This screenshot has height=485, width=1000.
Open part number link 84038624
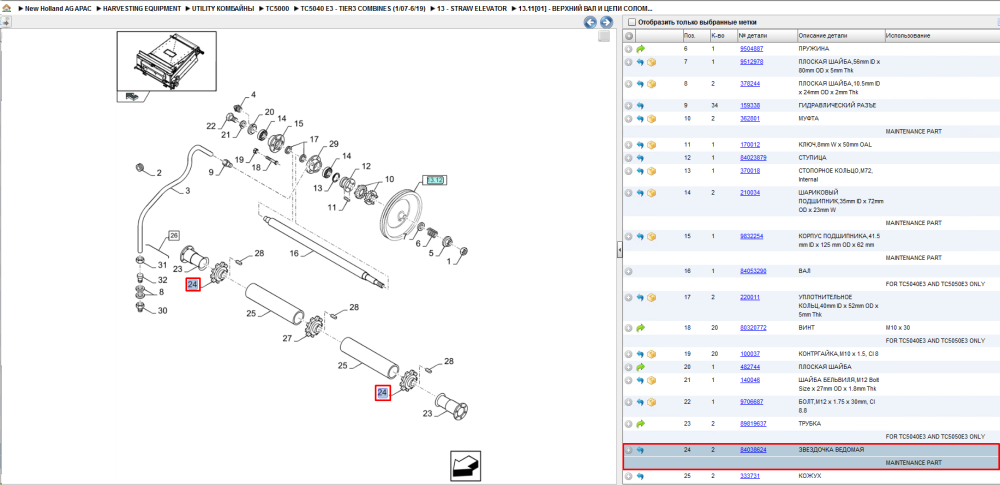(753, 450)
